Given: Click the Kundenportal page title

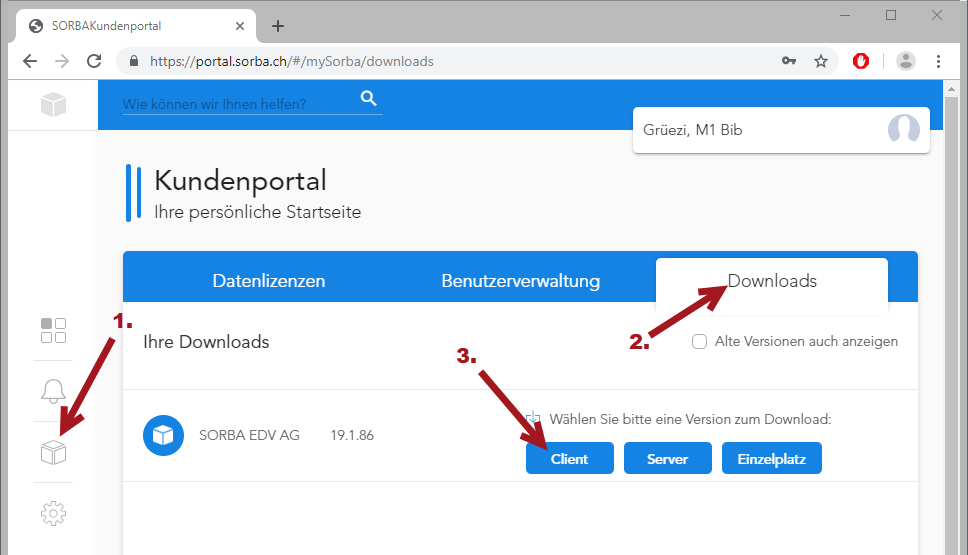Looking at the screenshot, I should (240, 180).
